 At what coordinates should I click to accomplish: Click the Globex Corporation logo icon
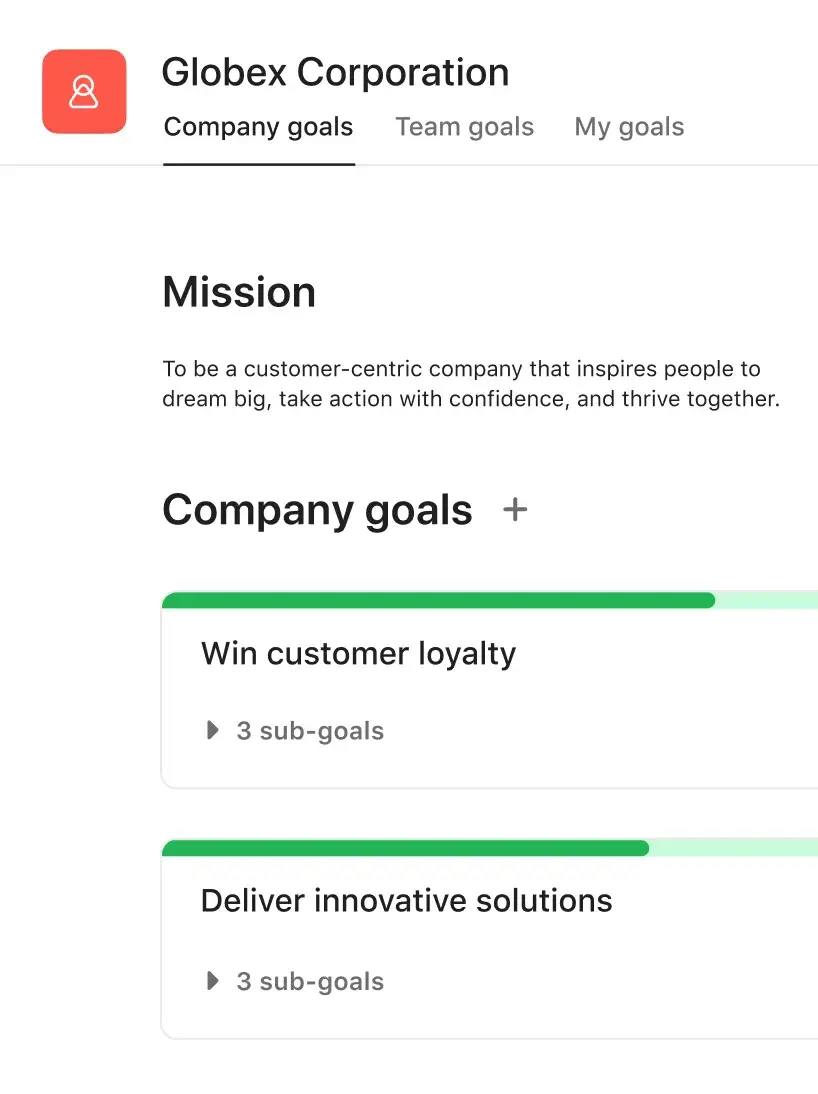tap(84, 92)
